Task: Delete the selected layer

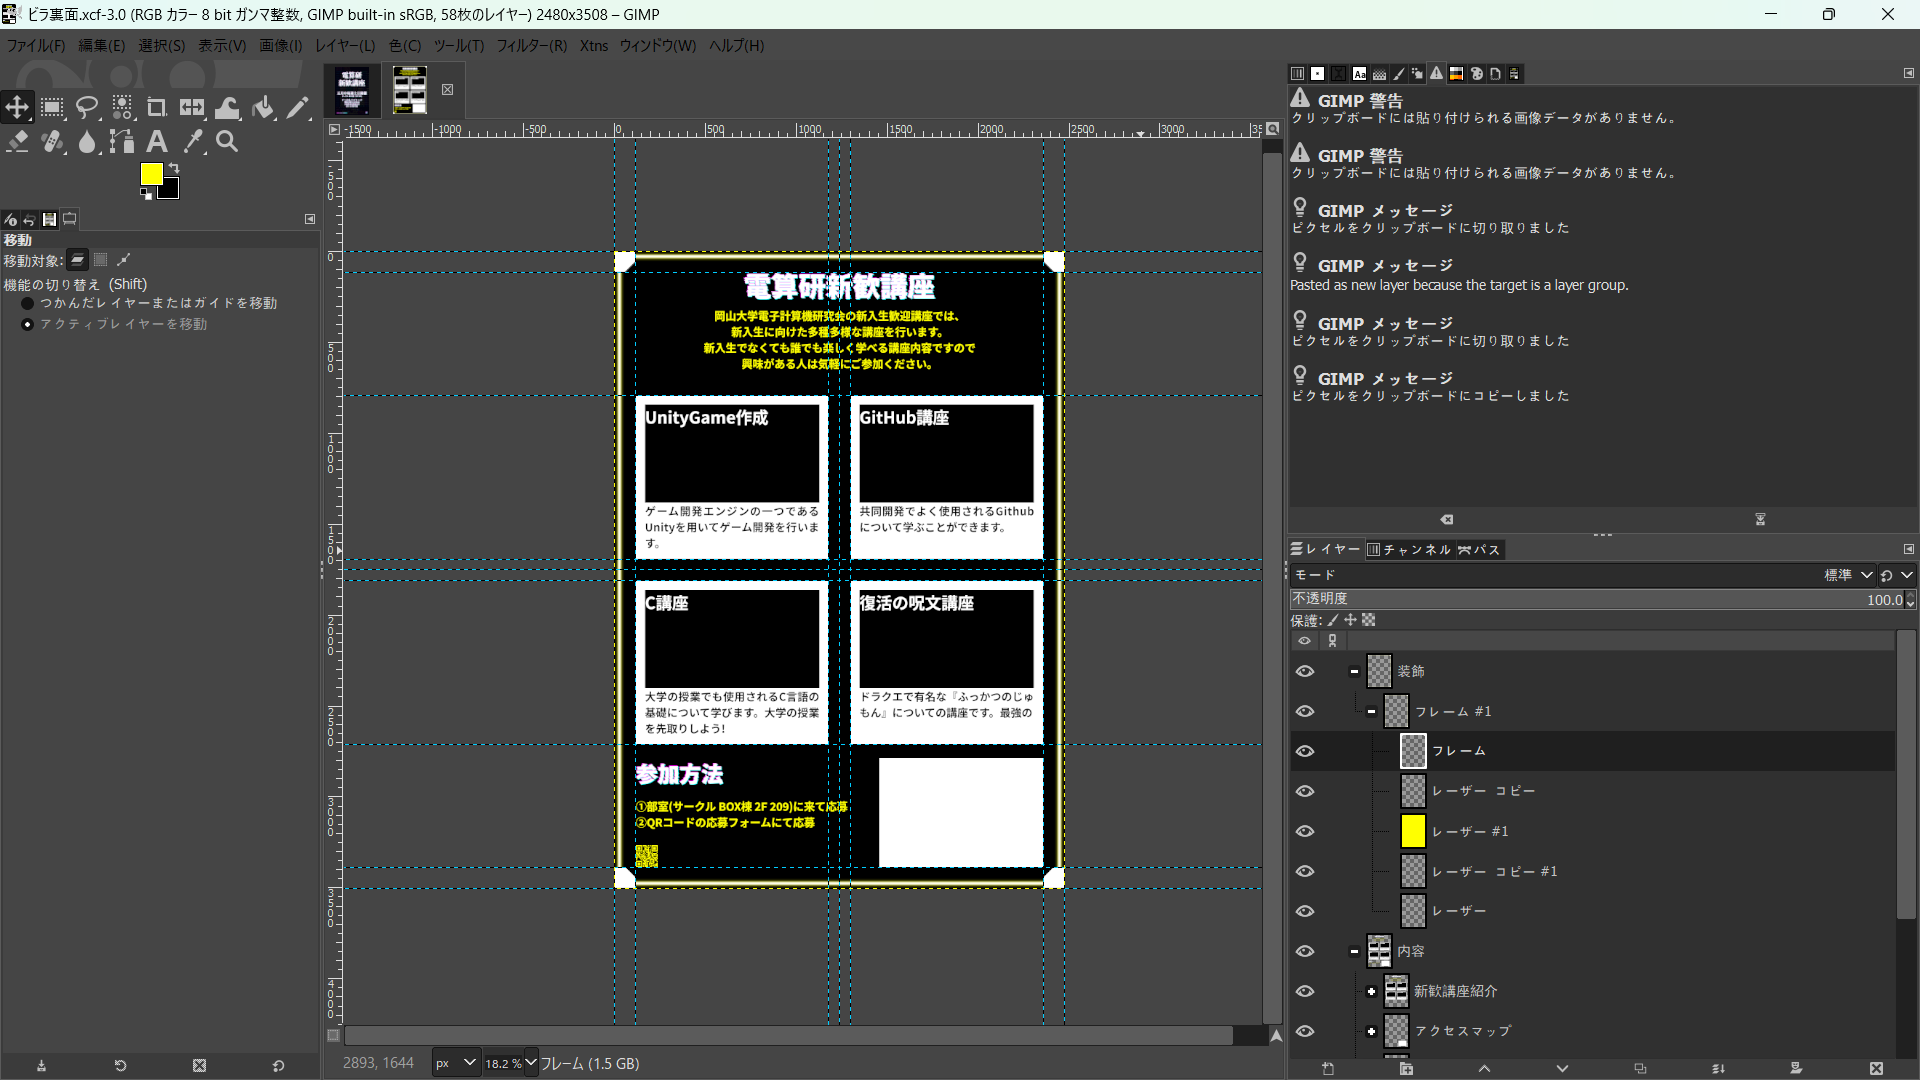Action: point(1876,1068)
